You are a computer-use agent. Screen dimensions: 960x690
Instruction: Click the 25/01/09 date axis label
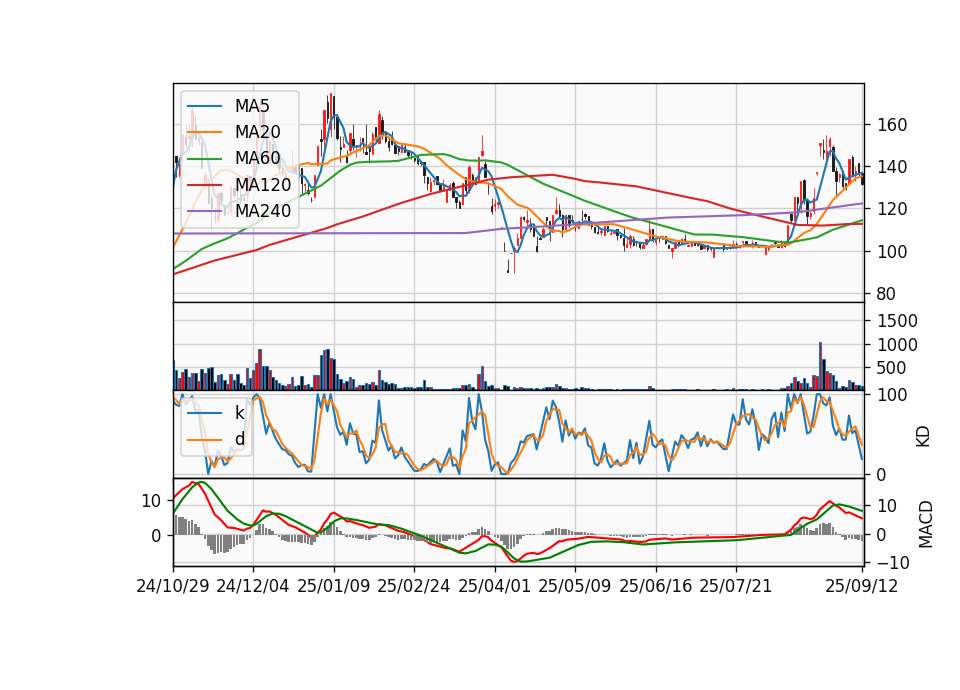click(334, 586)
